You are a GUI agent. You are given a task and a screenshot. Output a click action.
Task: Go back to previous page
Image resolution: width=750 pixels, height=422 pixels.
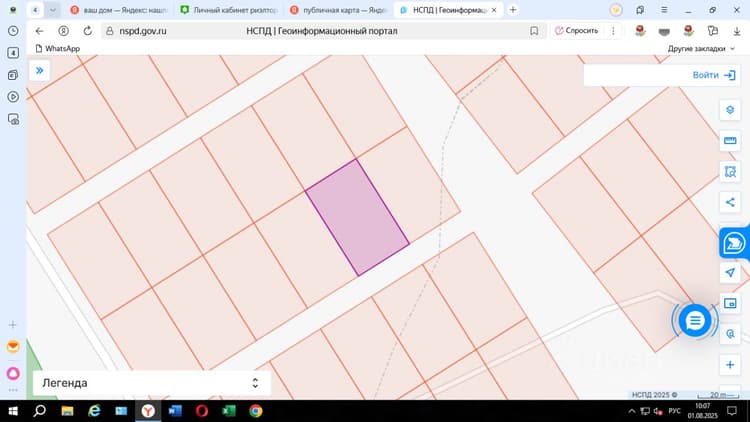(39, 31)
